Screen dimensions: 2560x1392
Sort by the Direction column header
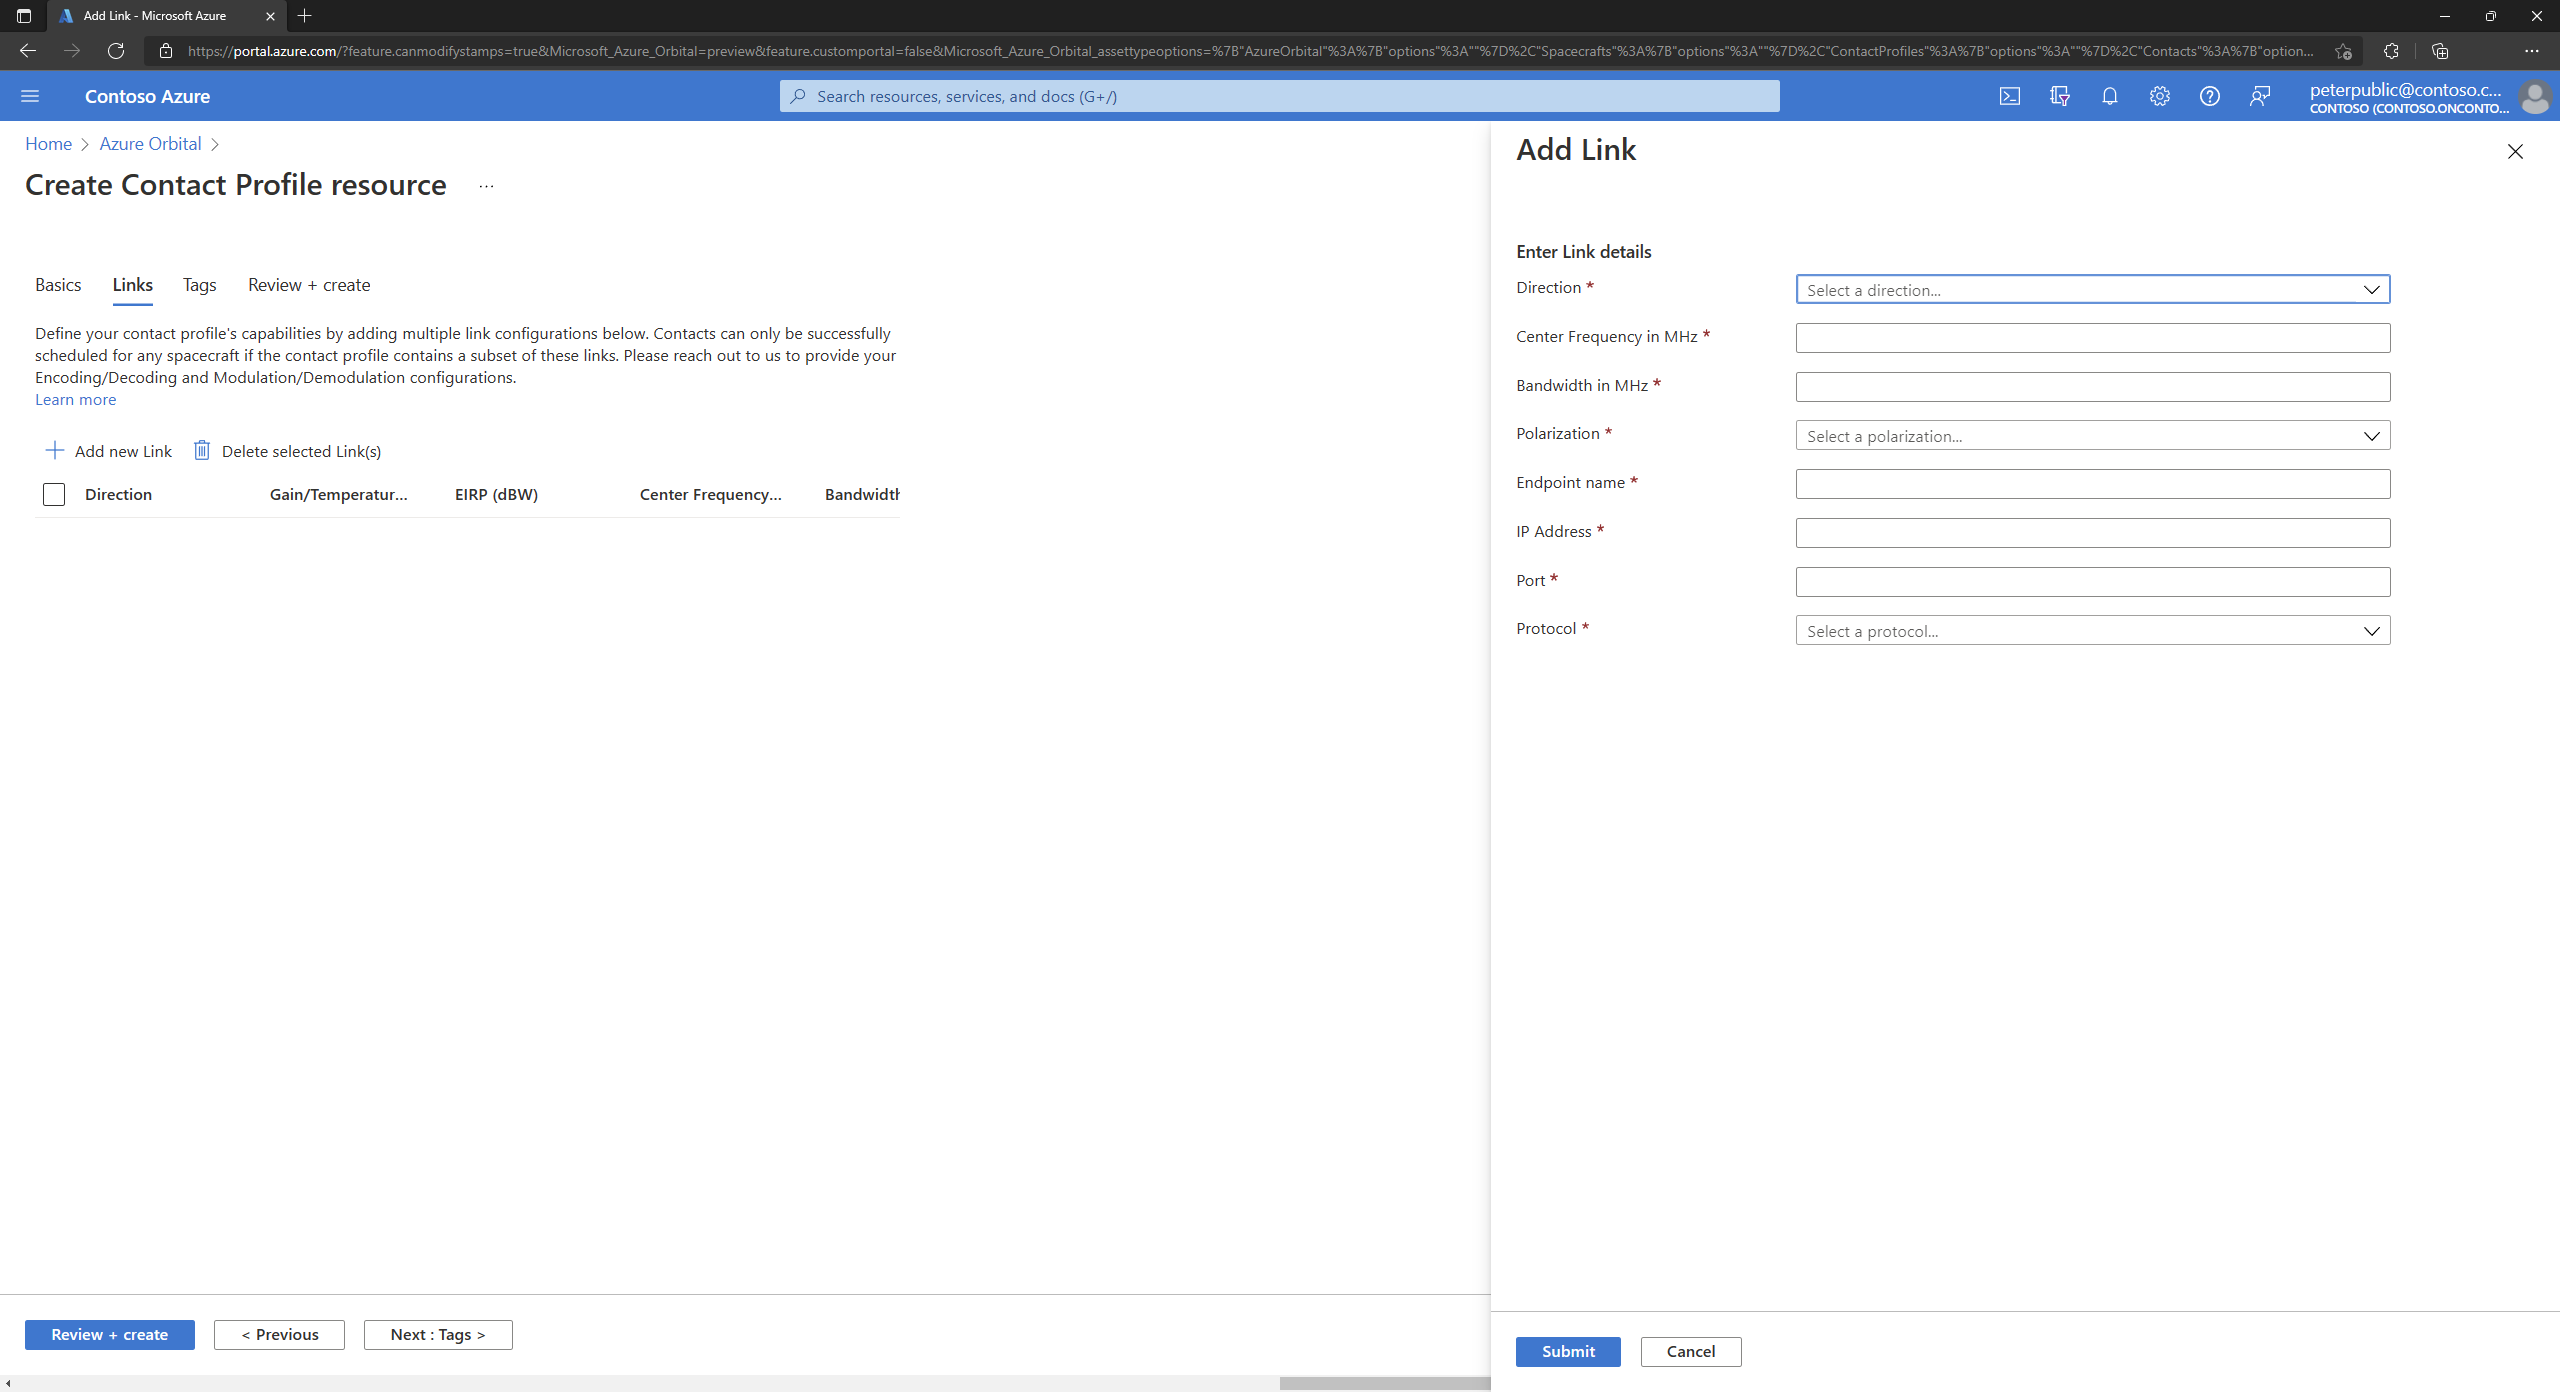tap(118, 494)
